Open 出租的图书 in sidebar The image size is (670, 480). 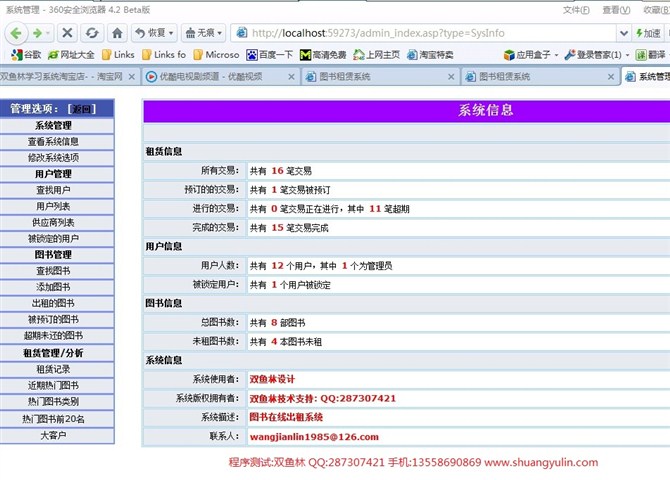click(53, 303)
